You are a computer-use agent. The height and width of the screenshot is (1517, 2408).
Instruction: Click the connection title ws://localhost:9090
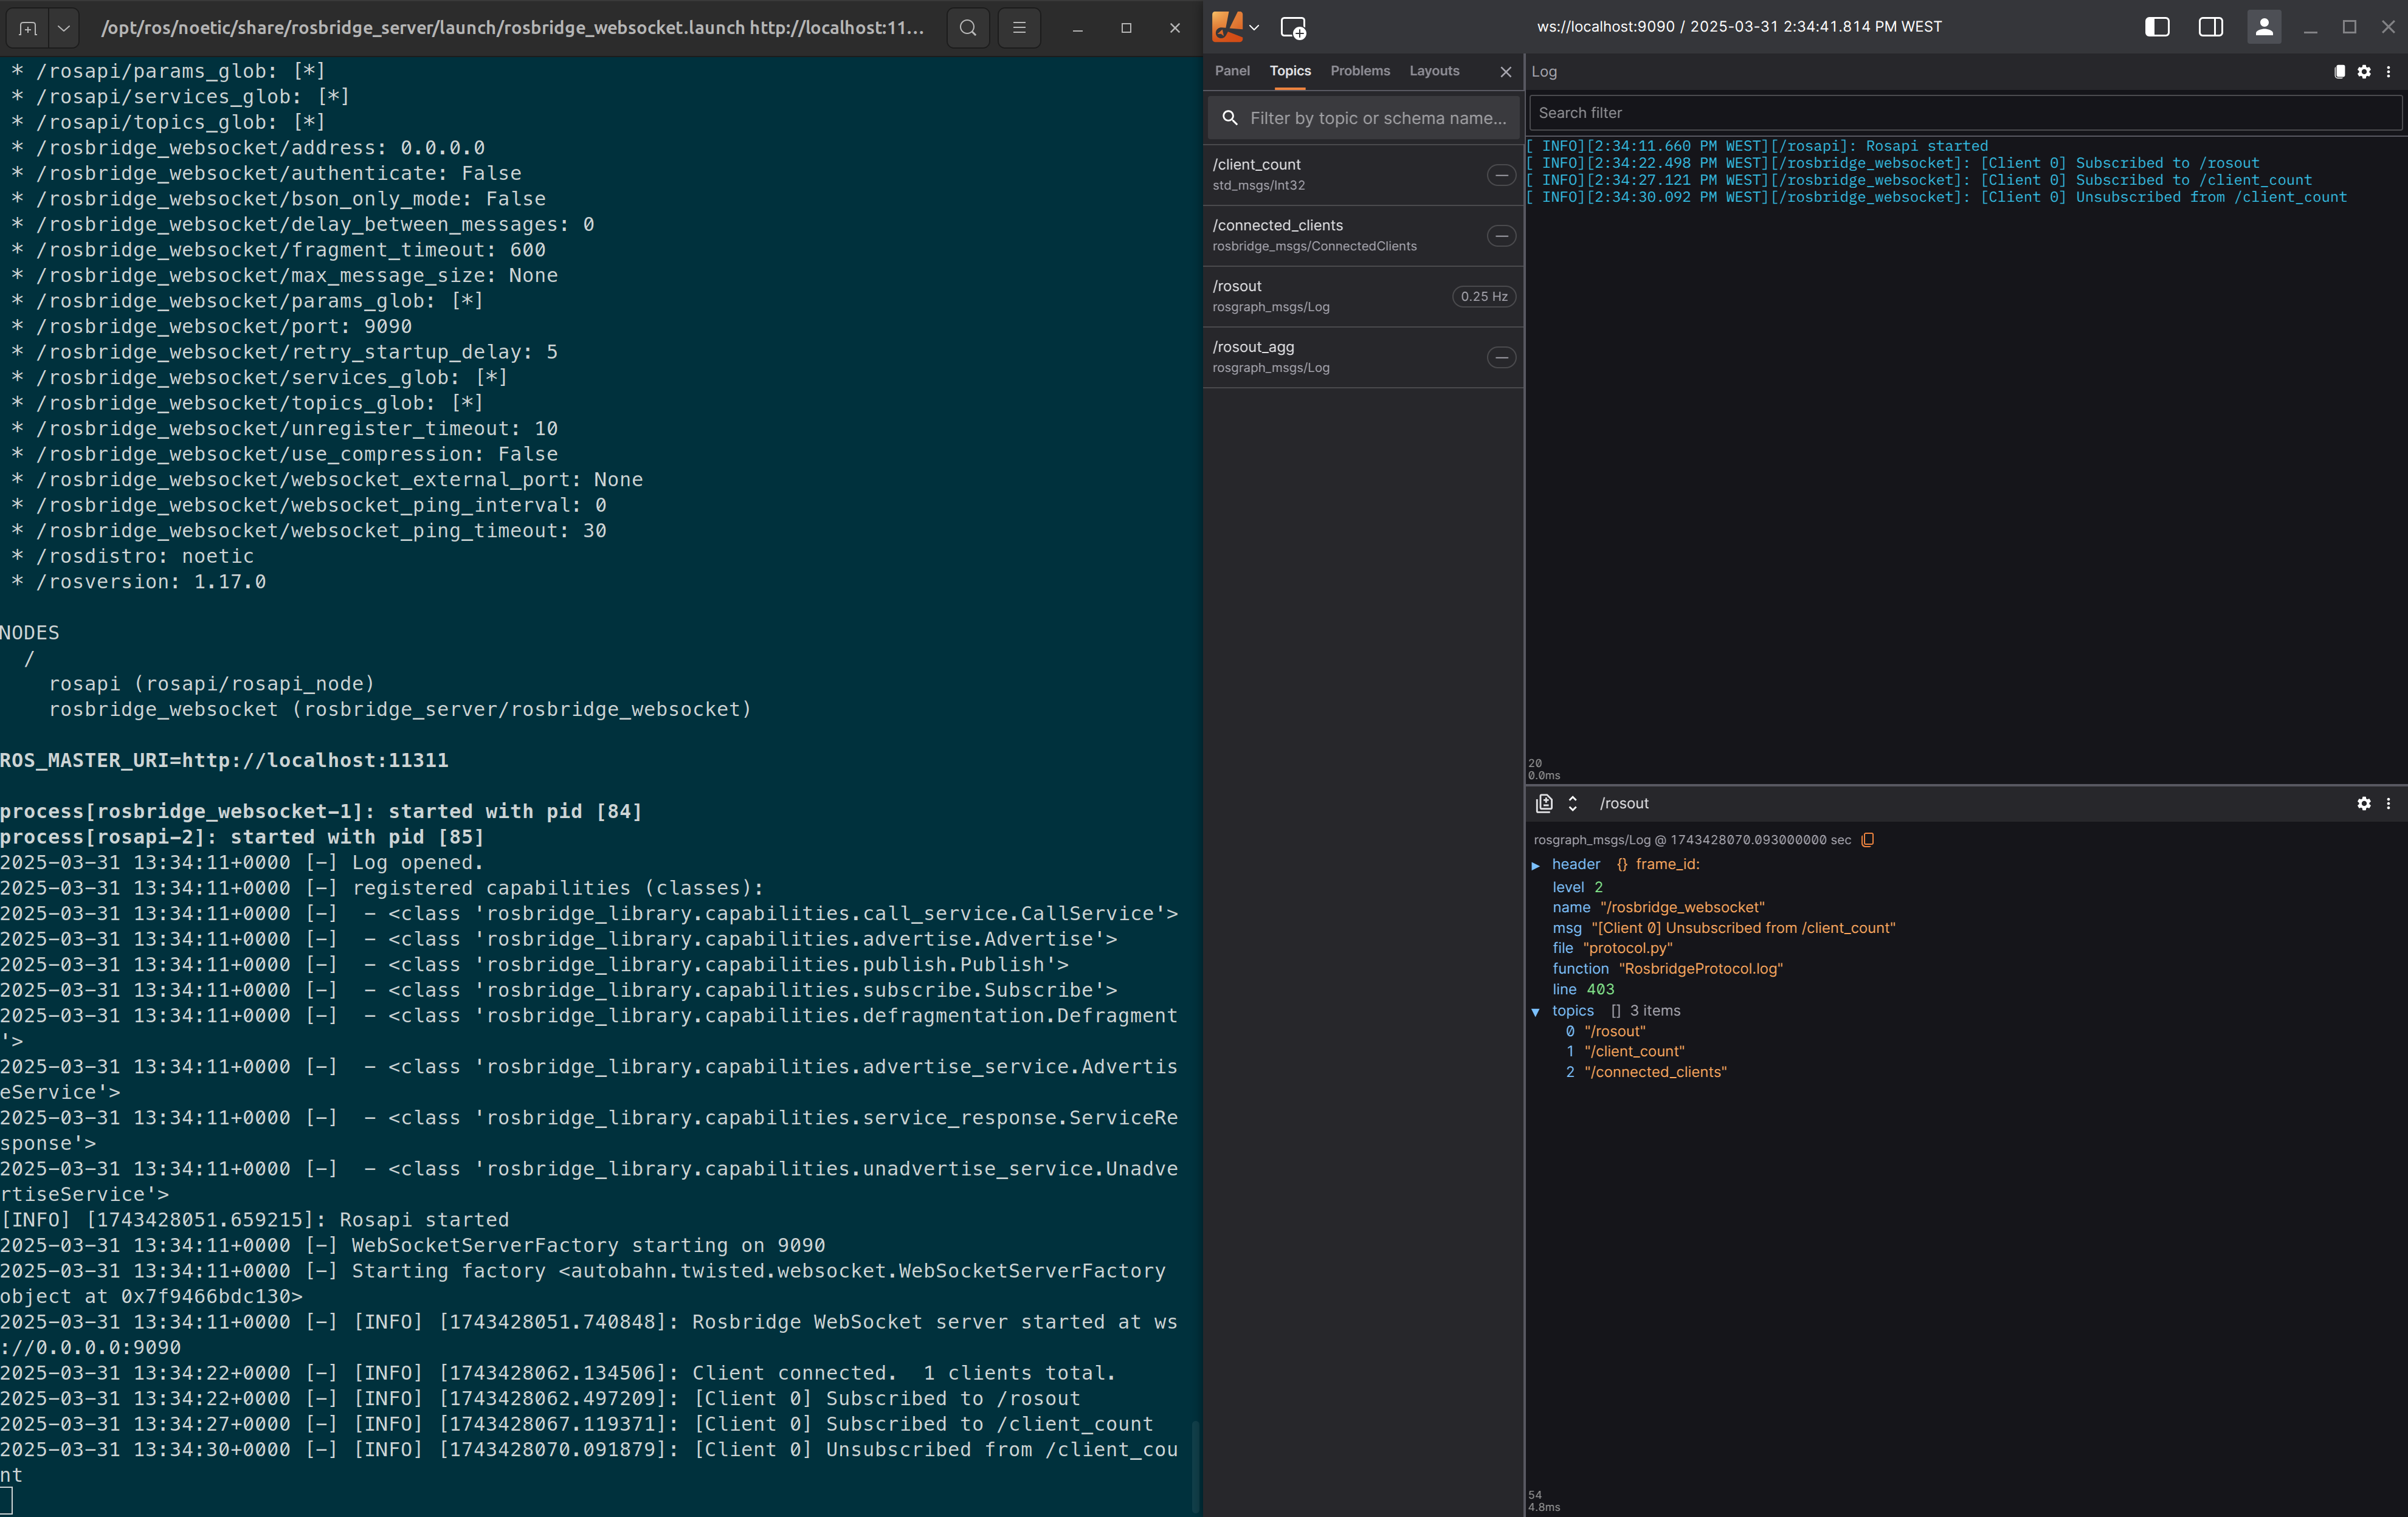[x=1739, y=27]
